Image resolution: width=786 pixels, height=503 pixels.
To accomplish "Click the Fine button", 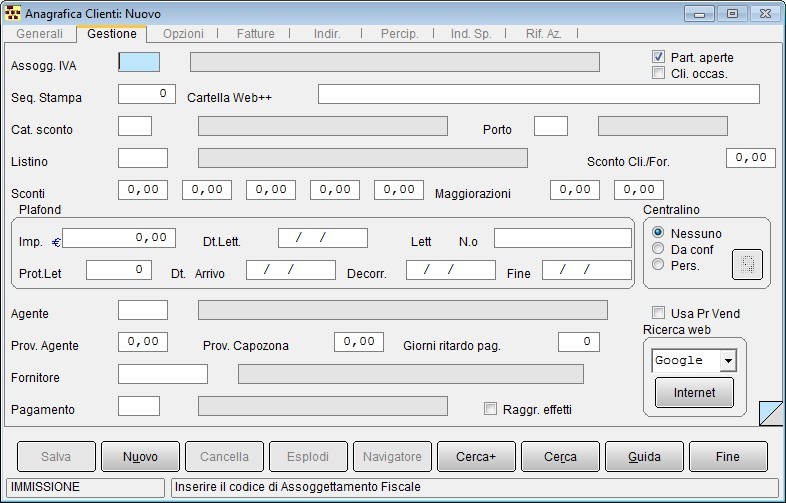I will point(728,456).
